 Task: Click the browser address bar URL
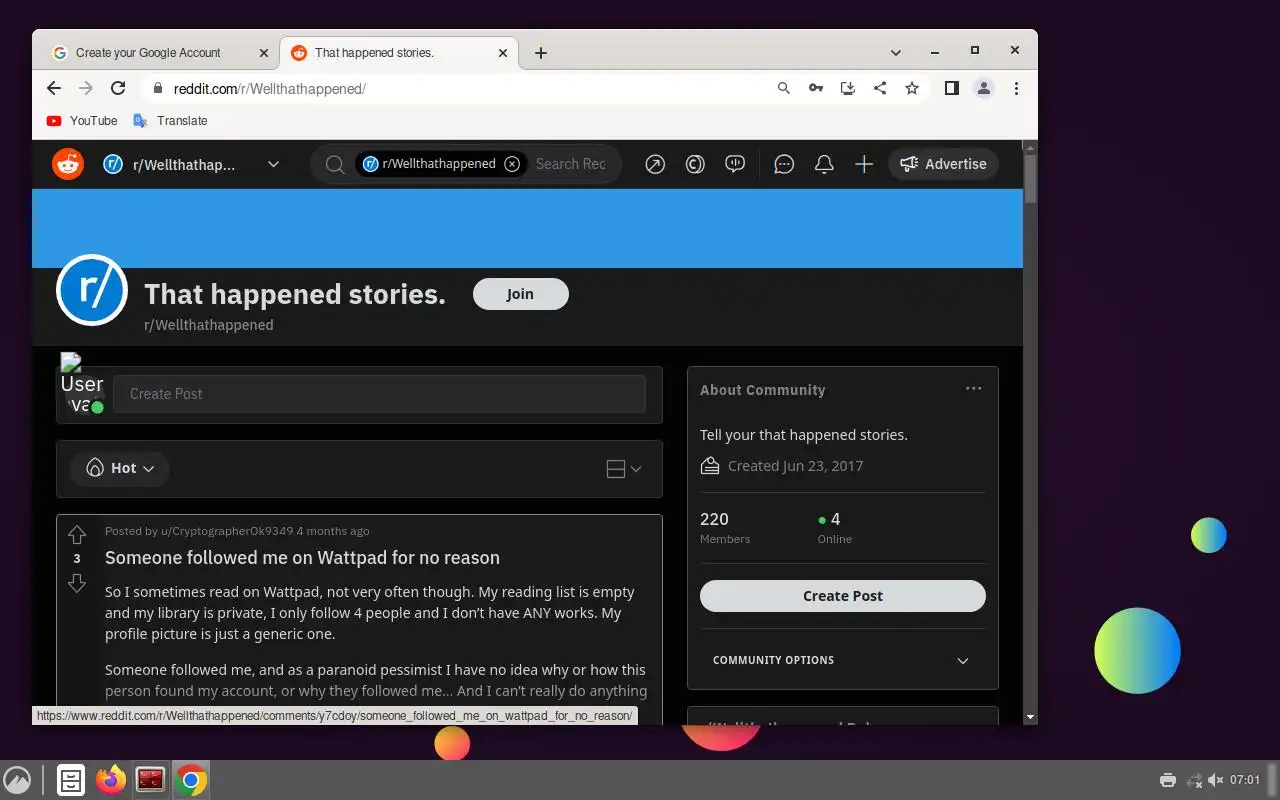270,88
